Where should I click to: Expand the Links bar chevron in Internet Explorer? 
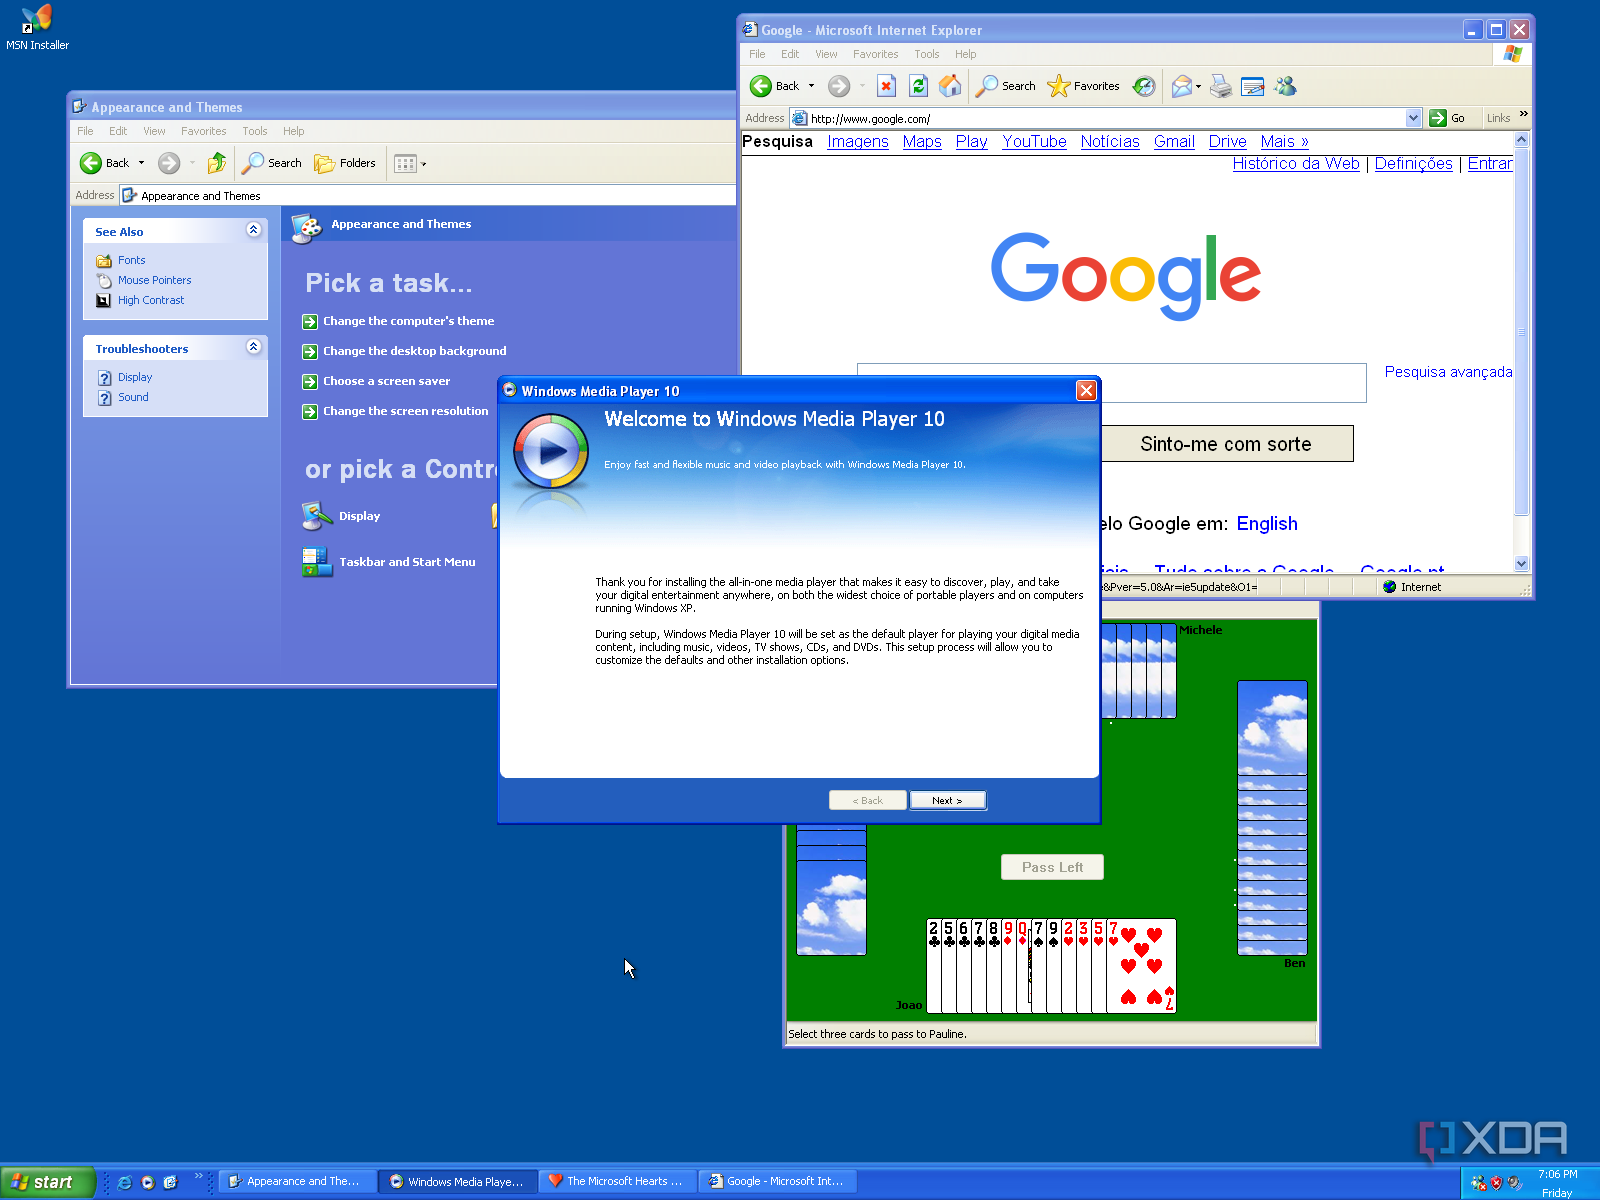click(x=1523, y=115)
